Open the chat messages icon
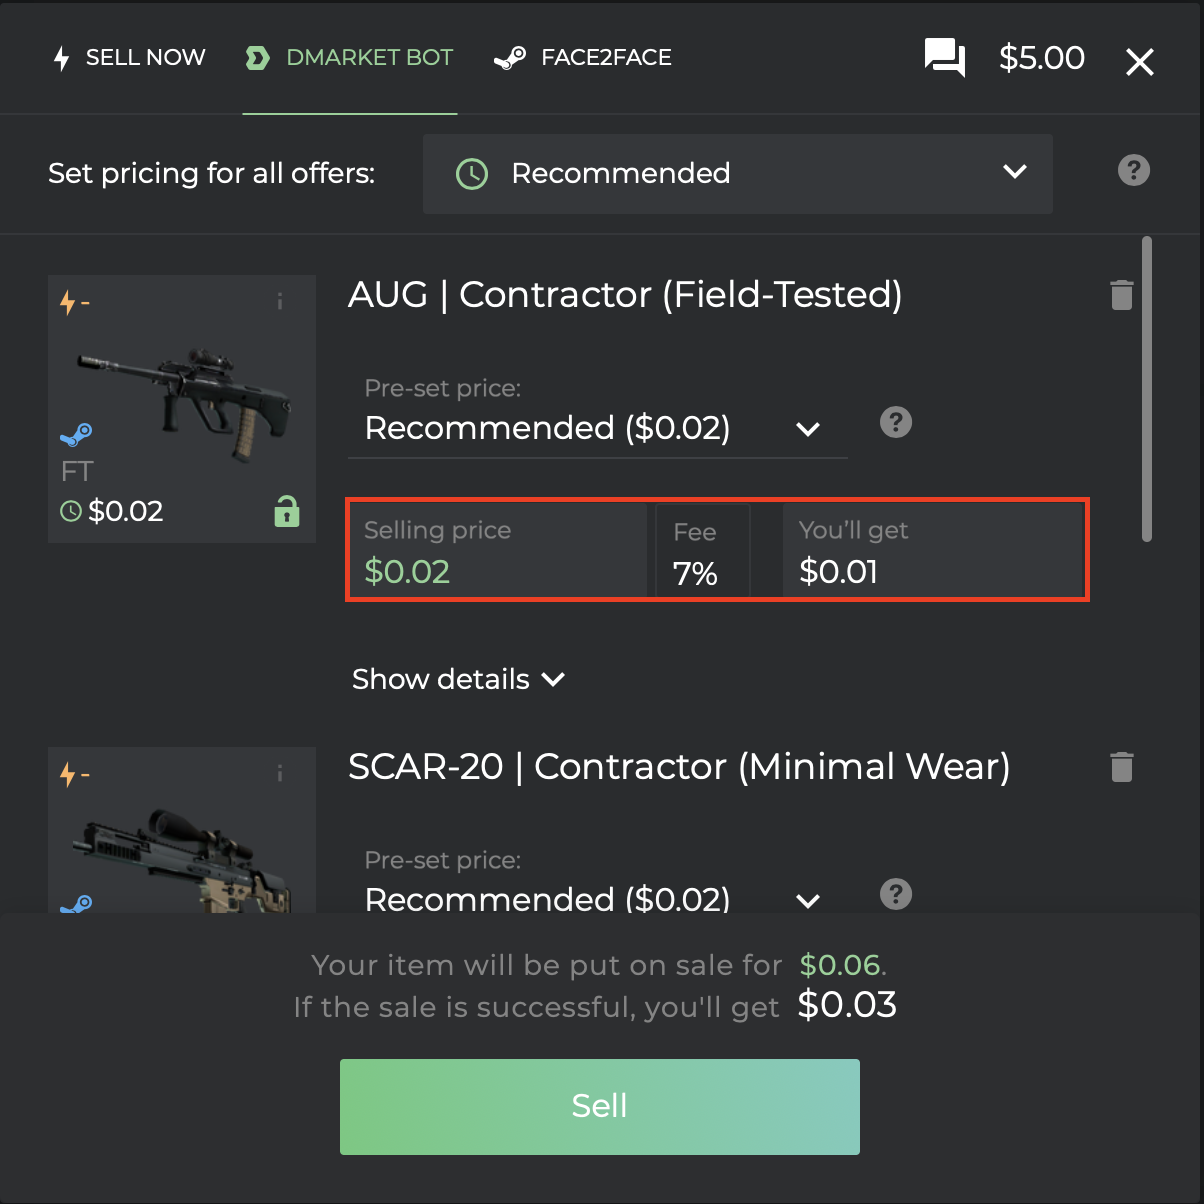 (944, 58)
